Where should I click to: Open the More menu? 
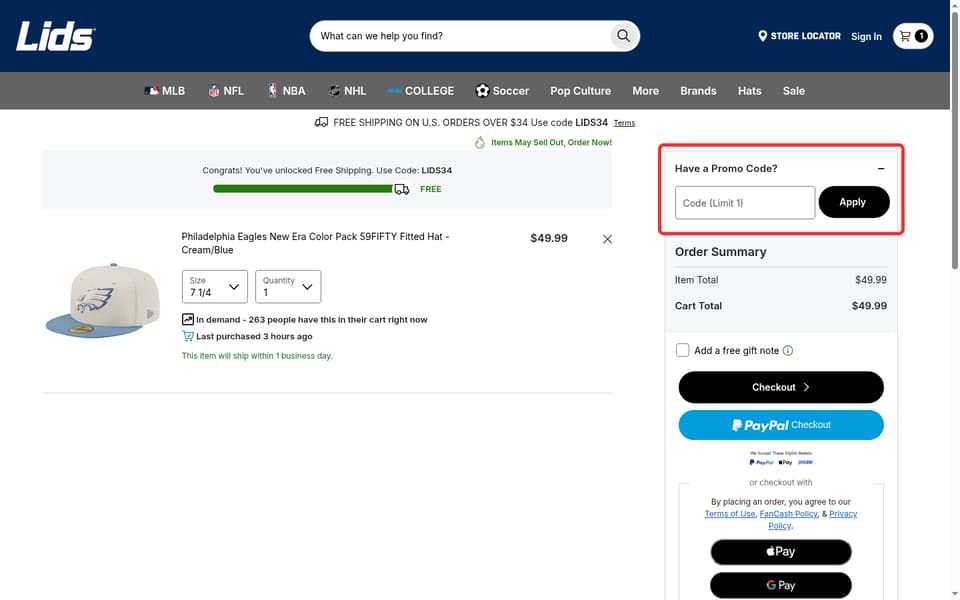(x=645, y=91)
